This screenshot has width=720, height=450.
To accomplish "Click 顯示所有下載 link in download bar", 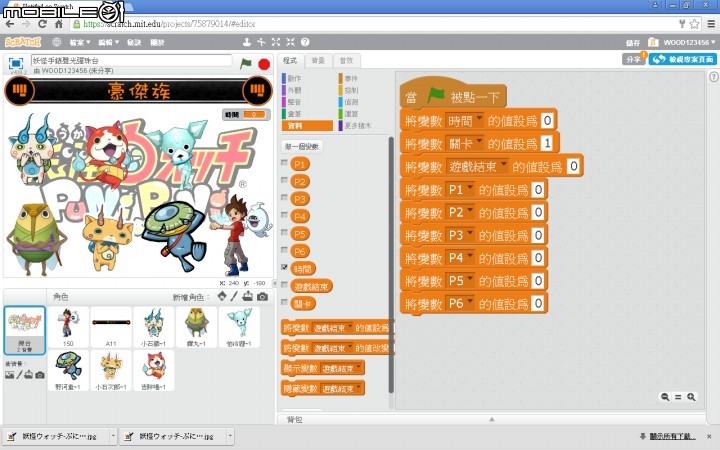I will pyautogui.click(x=672, y=436).
